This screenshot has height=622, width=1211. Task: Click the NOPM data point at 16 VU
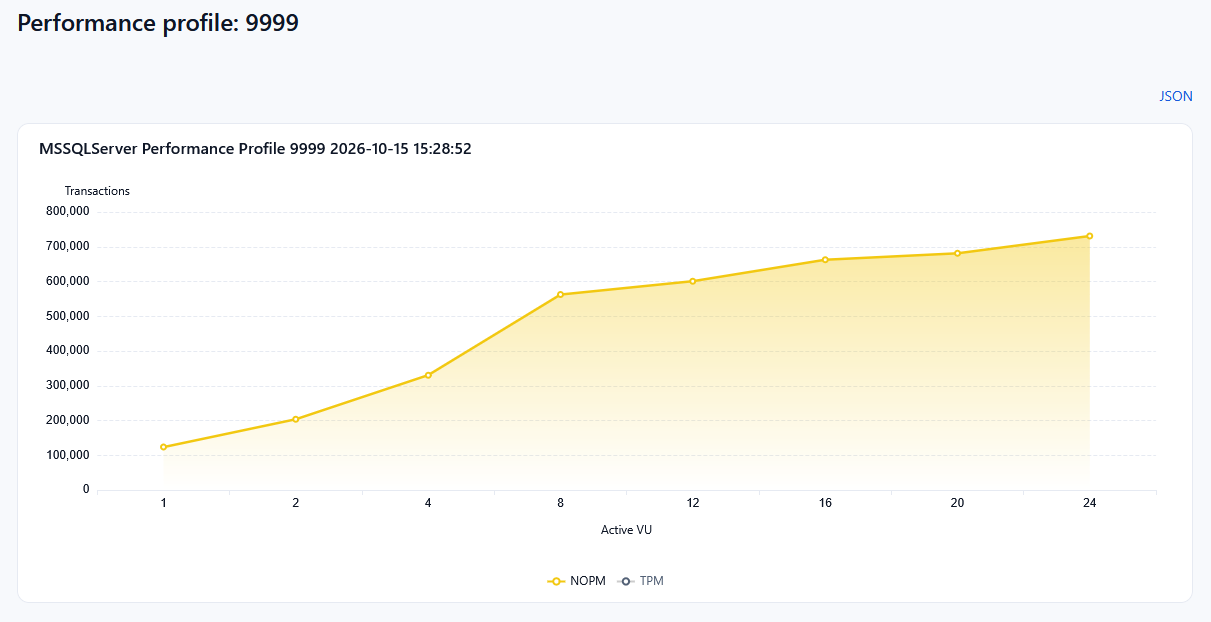pos(825,260)
